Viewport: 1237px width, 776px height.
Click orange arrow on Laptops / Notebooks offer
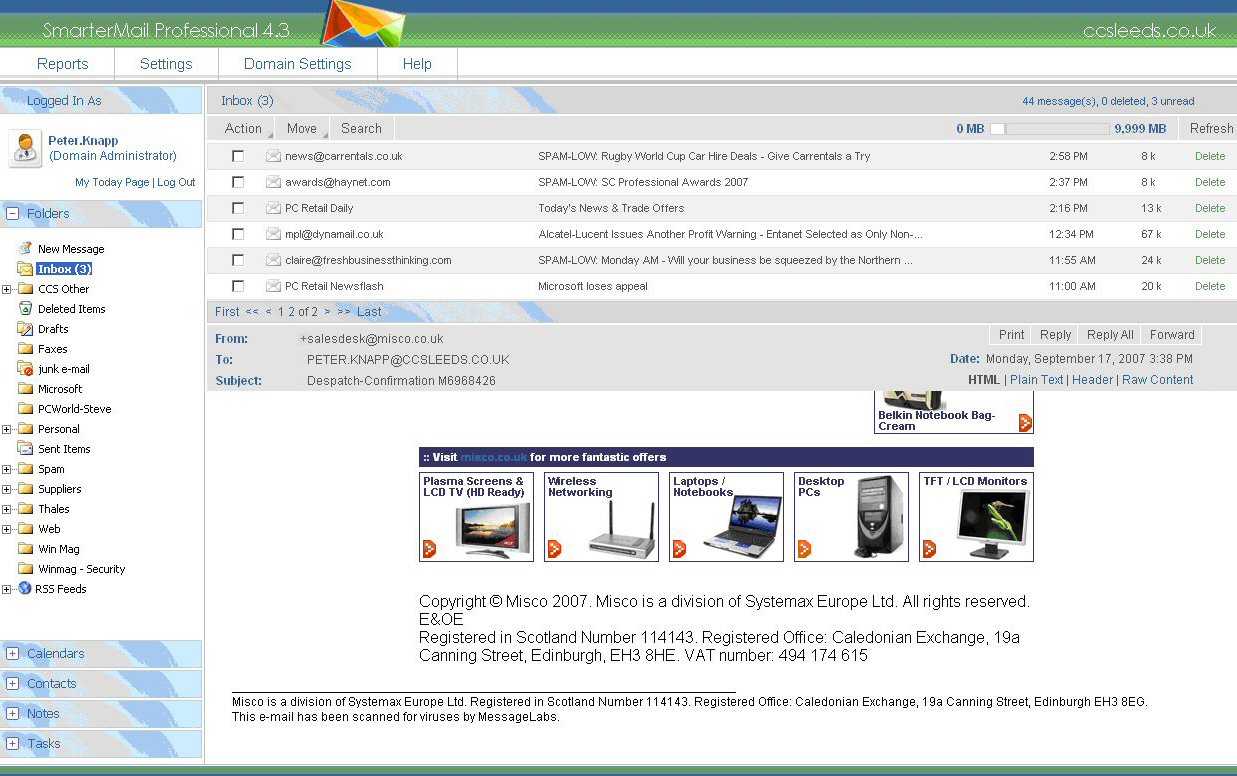point(680,548)
